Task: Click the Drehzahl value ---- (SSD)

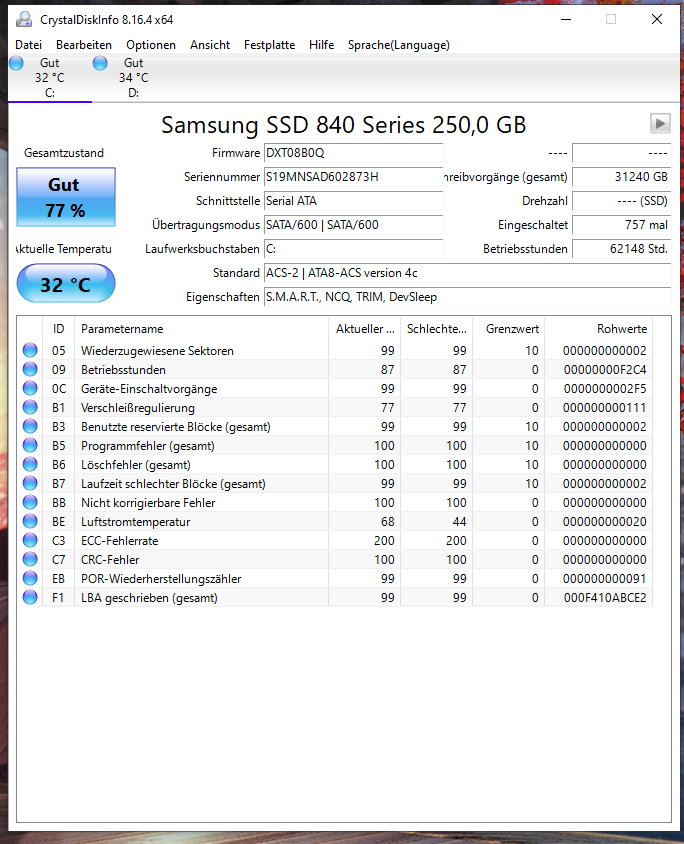Action: [622, 201]
